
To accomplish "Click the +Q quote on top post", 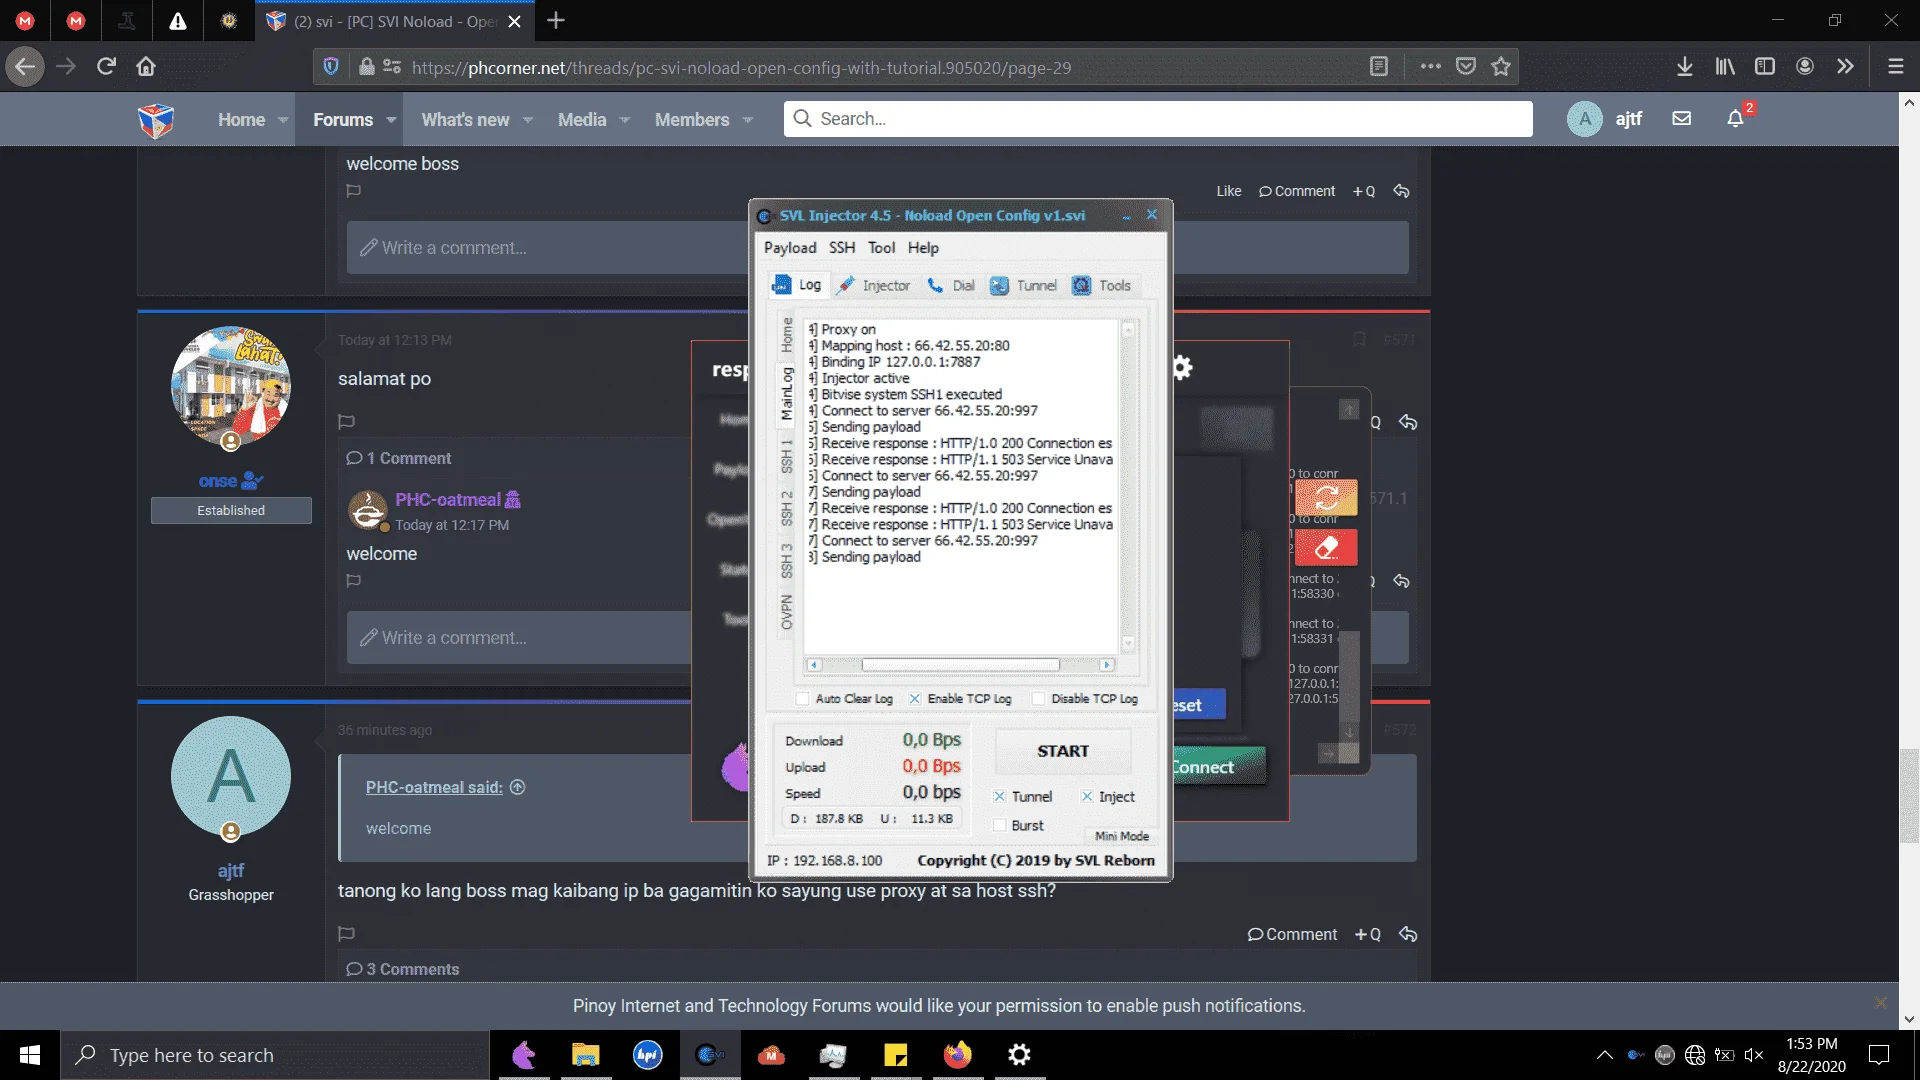I will tap(1364, 191).
